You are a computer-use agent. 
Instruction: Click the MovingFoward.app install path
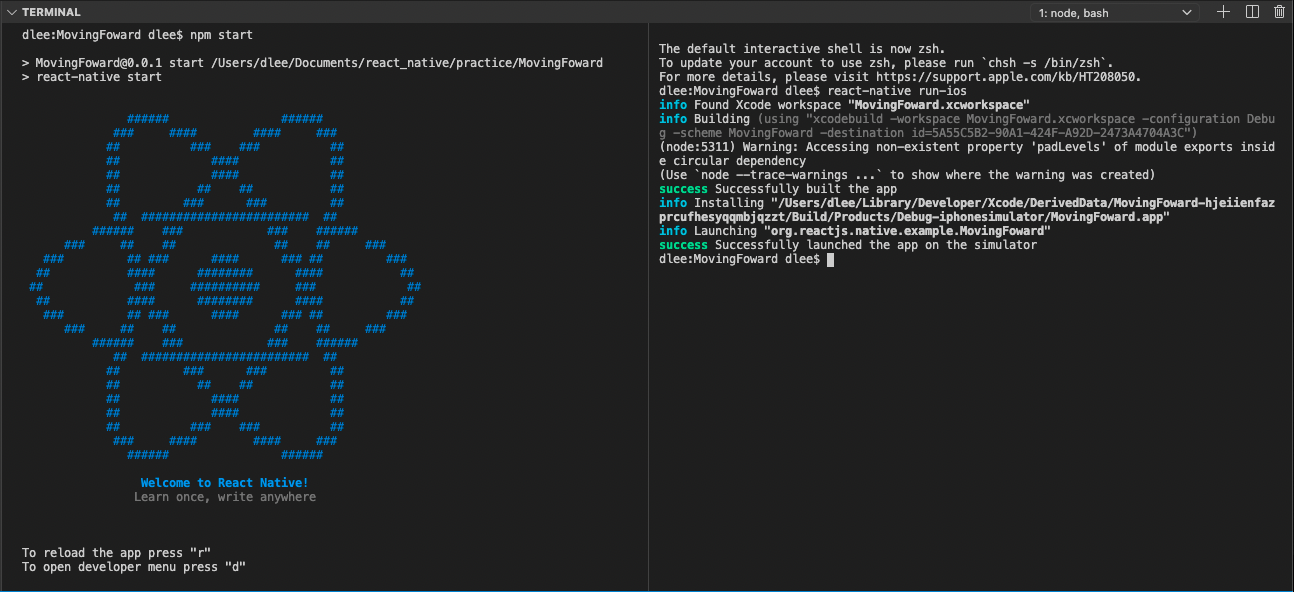pyautogui.click(x=967, y=210)
